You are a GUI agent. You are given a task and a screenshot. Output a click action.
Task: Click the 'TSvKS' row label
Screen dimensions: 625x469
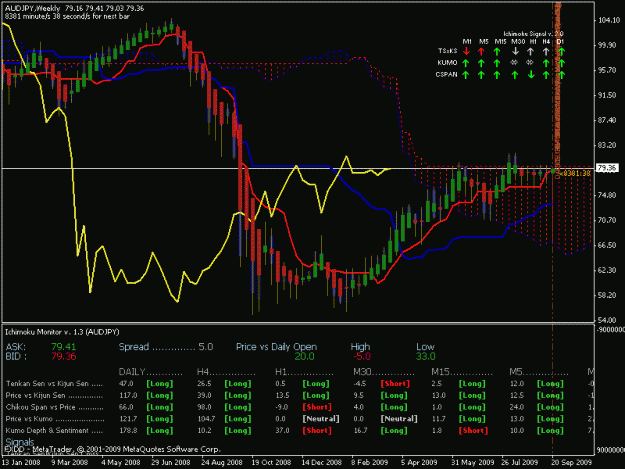447,51
